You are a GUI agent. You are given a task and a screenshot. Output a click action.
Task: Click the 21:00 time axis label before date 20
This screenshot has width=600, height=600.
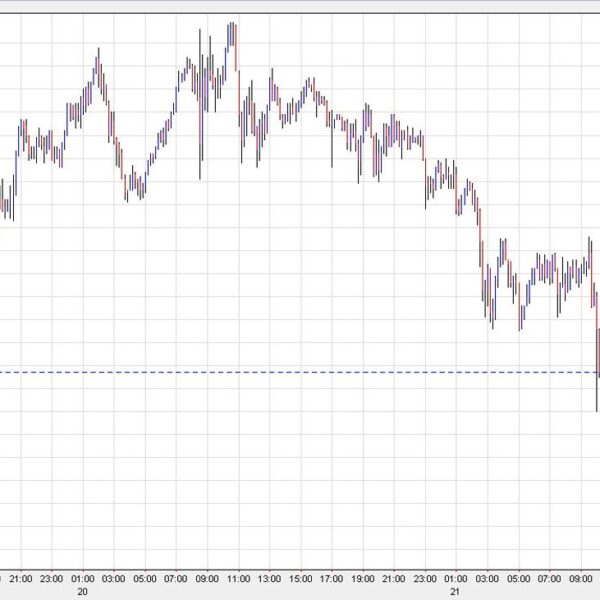[21, 579]
